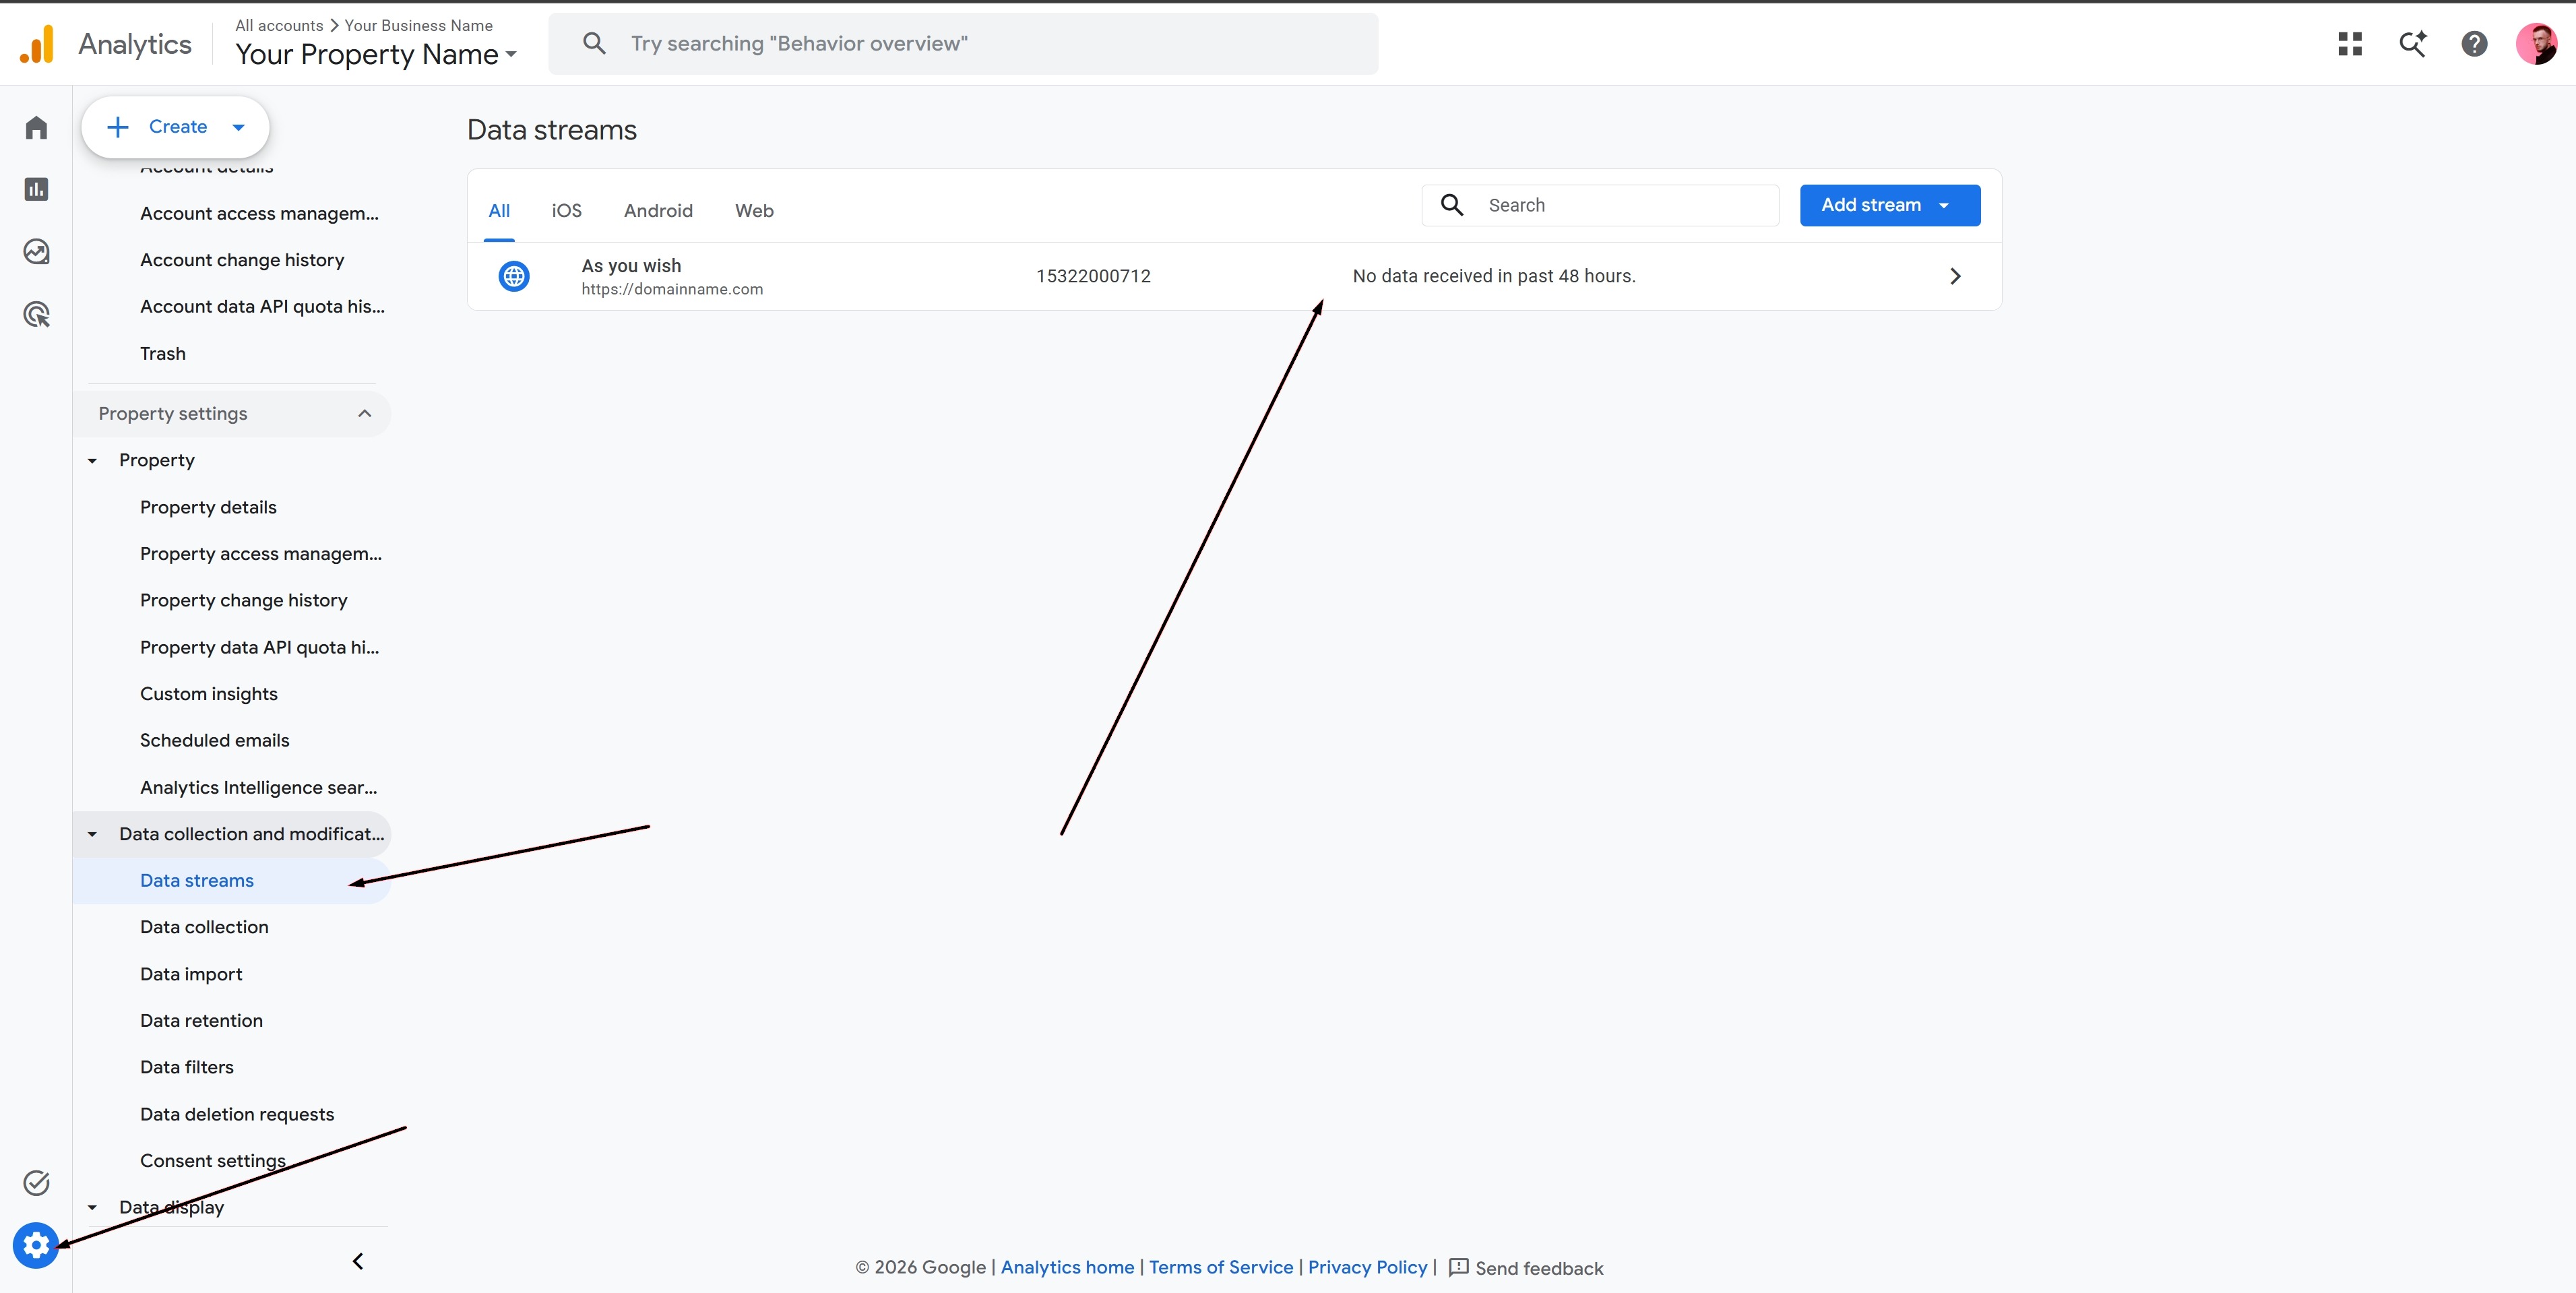Open the As you wish stream name
The width and height of the screenshot is (2576, 1293).
click(x=631, y=265)
